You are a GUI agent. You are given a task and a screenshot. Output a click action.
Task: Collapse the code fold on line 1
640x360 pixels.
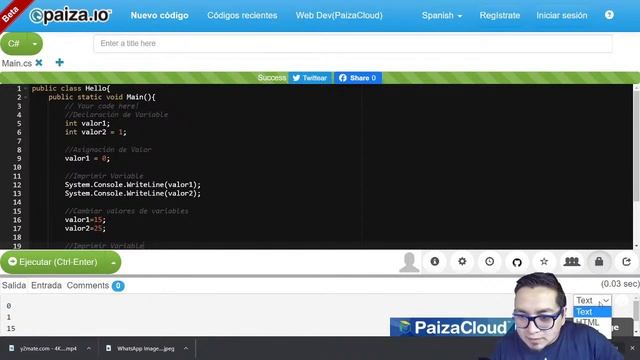[x=25, y=88]
